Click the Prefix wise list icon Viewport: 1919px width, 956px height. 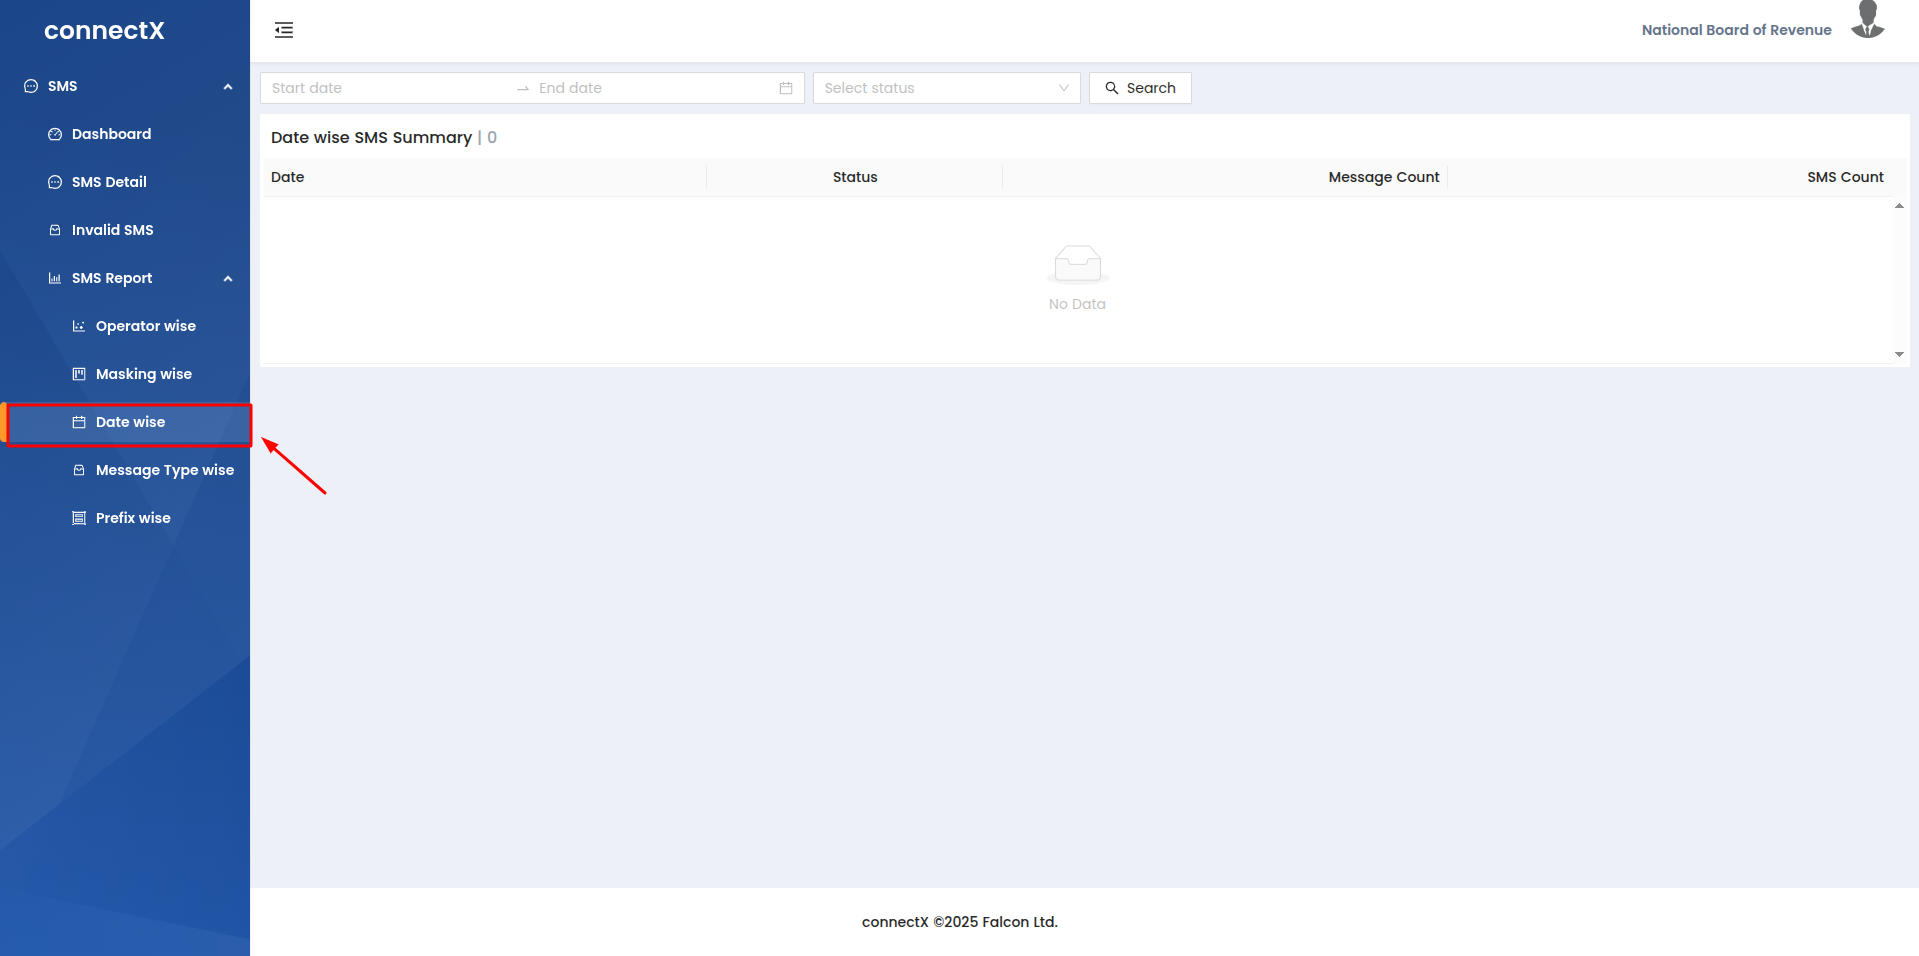click(79, 518)
